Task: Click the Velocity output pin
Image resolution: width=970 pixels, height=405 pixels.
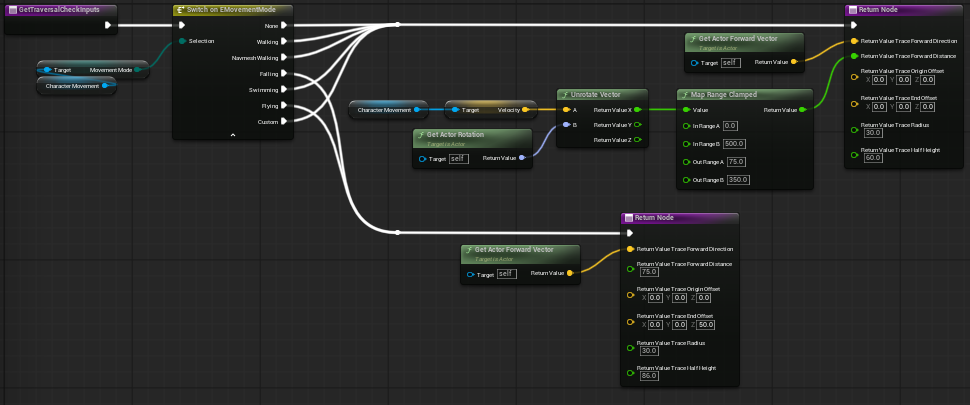Action: (x=525, y=109)
